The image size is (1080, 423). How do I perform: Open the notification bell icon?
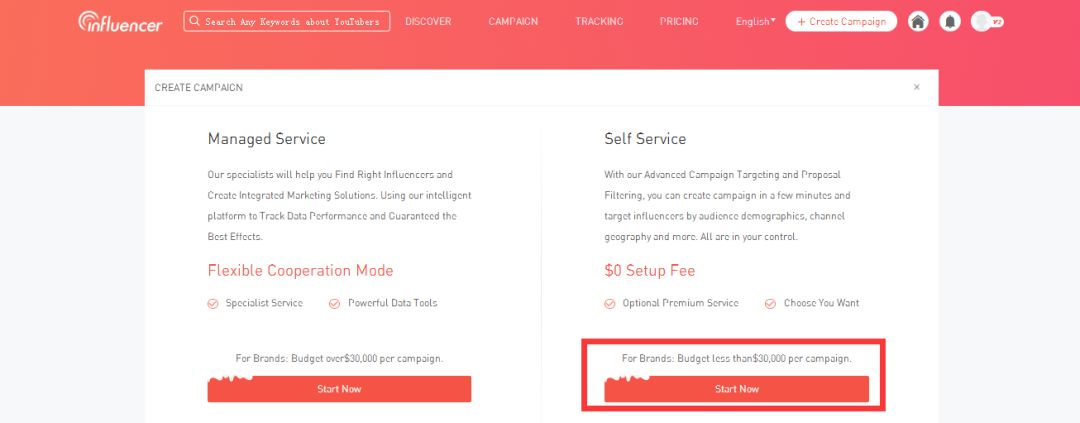950,21
